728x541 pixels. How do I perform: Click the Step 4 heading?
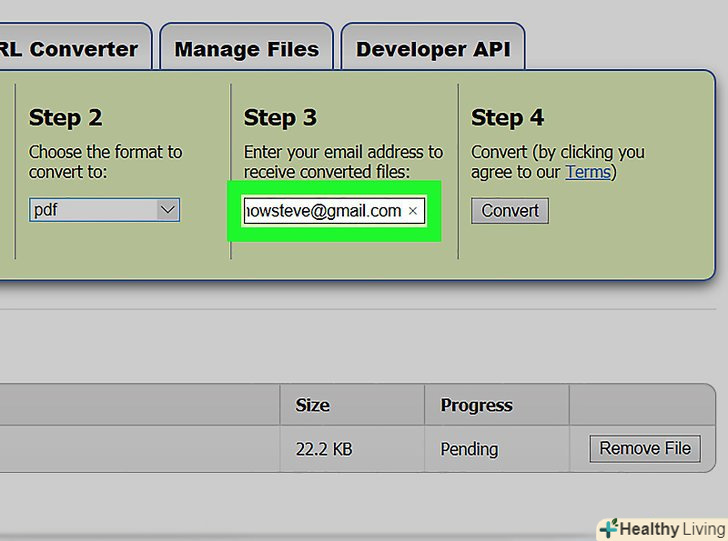click(x=507, y=118)
